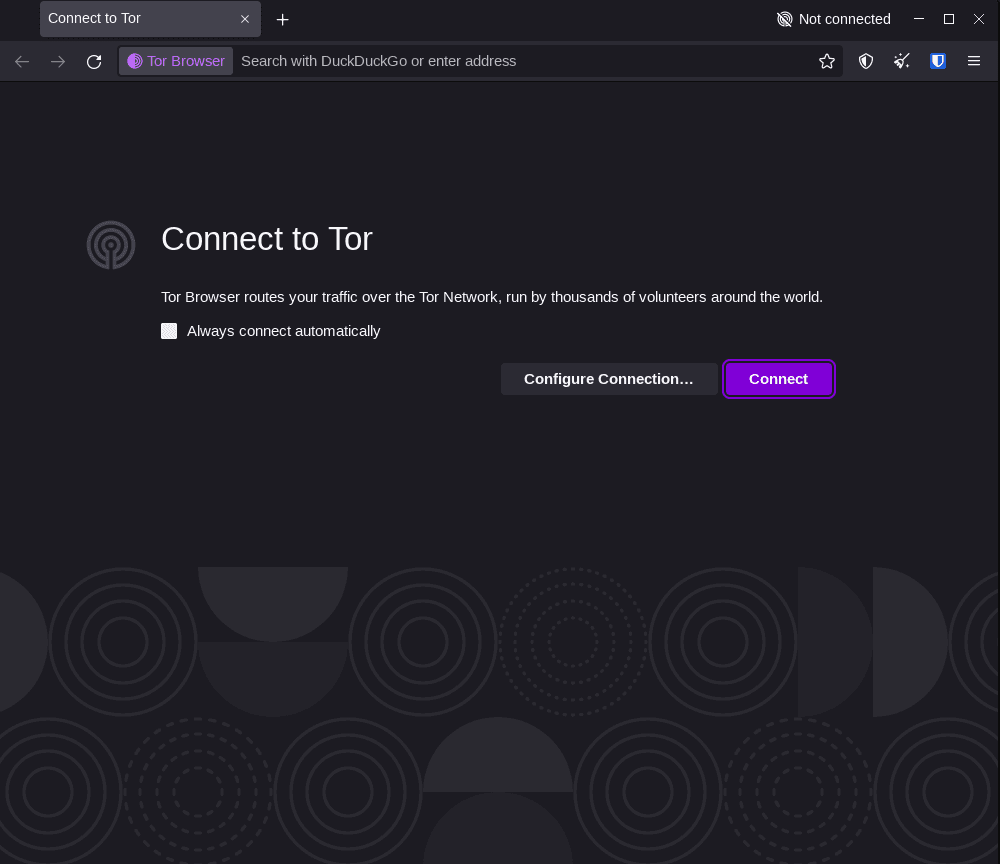The height and width of the screenshot is (864, 1000).
Task: Minimize the Tor Browser window
Action: pyautogui.click(x=919, y=19)
